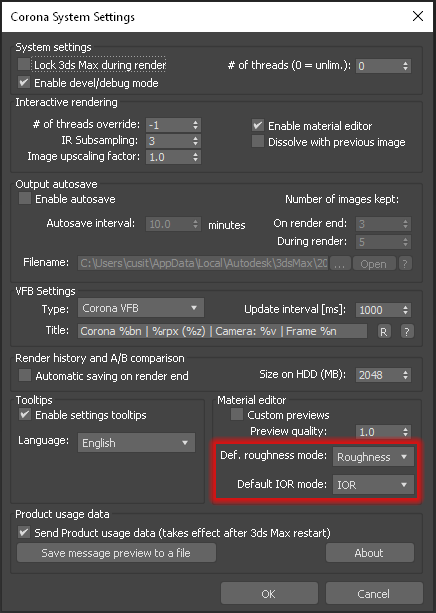Click the VFB Title text field
The height and width of the screenshot is (613, 436).
click(222, 331)
